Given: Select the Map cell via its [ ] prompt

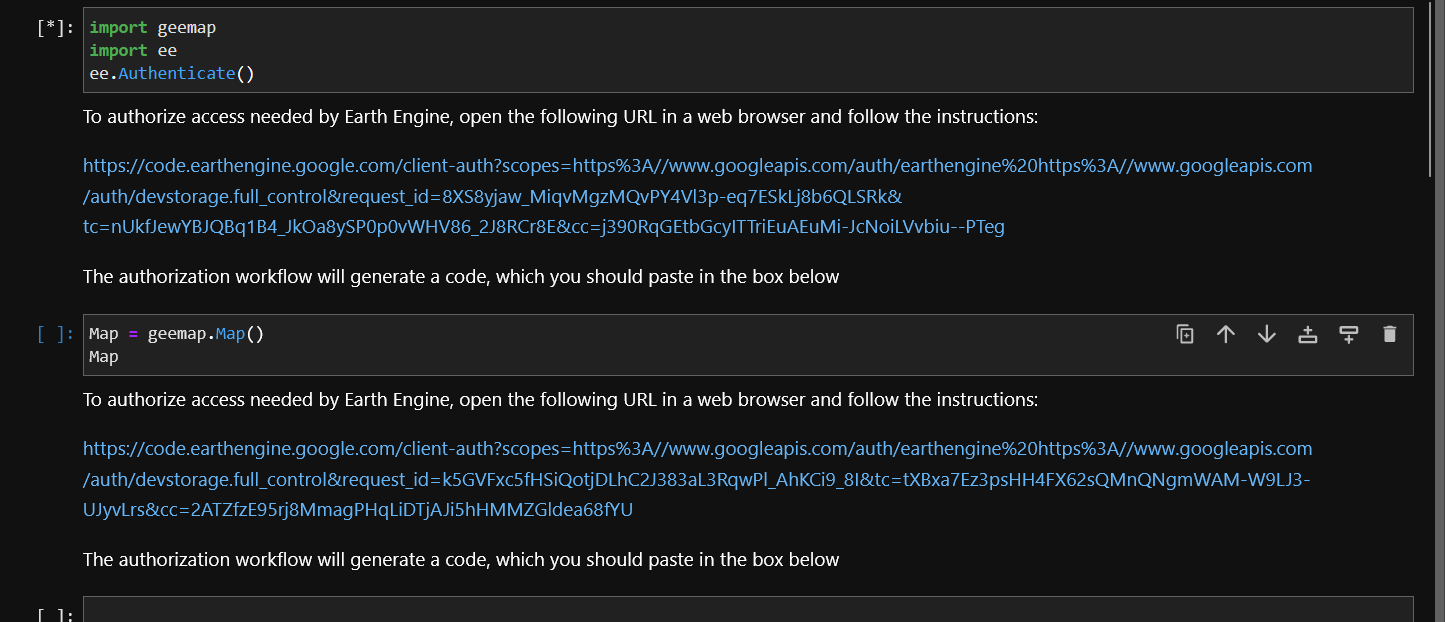Looking at the screenshot, I should click(x=54, y=334).
